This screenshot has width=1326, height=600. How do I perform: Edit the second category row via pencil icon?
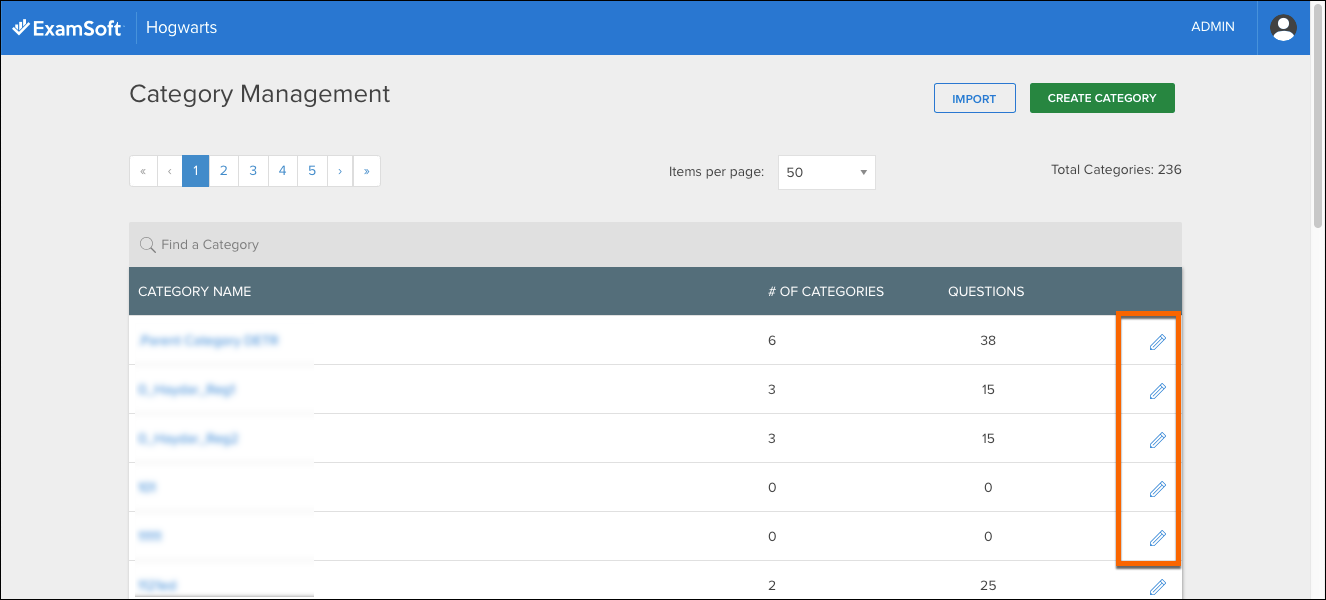point(1157,391)
